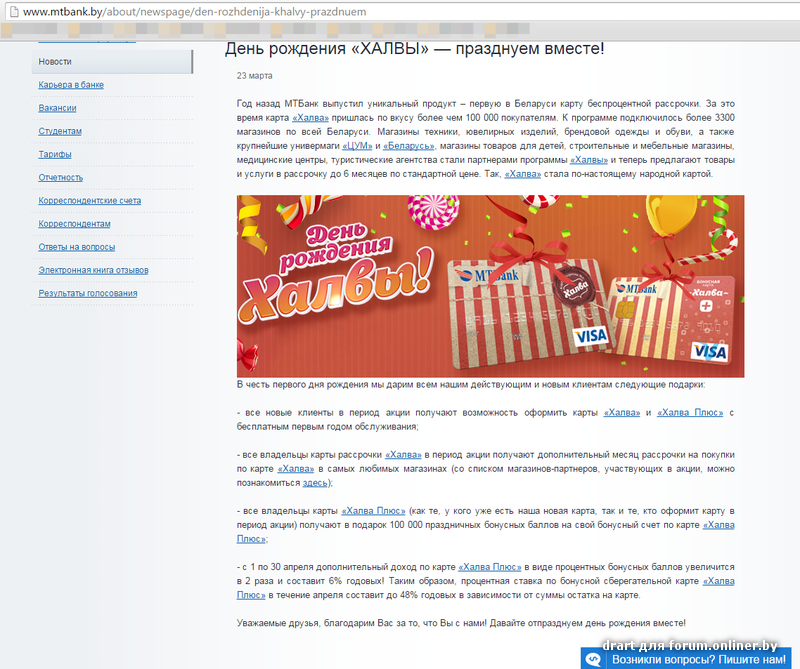Viewport: 800px width, 669px height.
Task: Click the chat bubble icon in the help widget
Action: (593, 659)
